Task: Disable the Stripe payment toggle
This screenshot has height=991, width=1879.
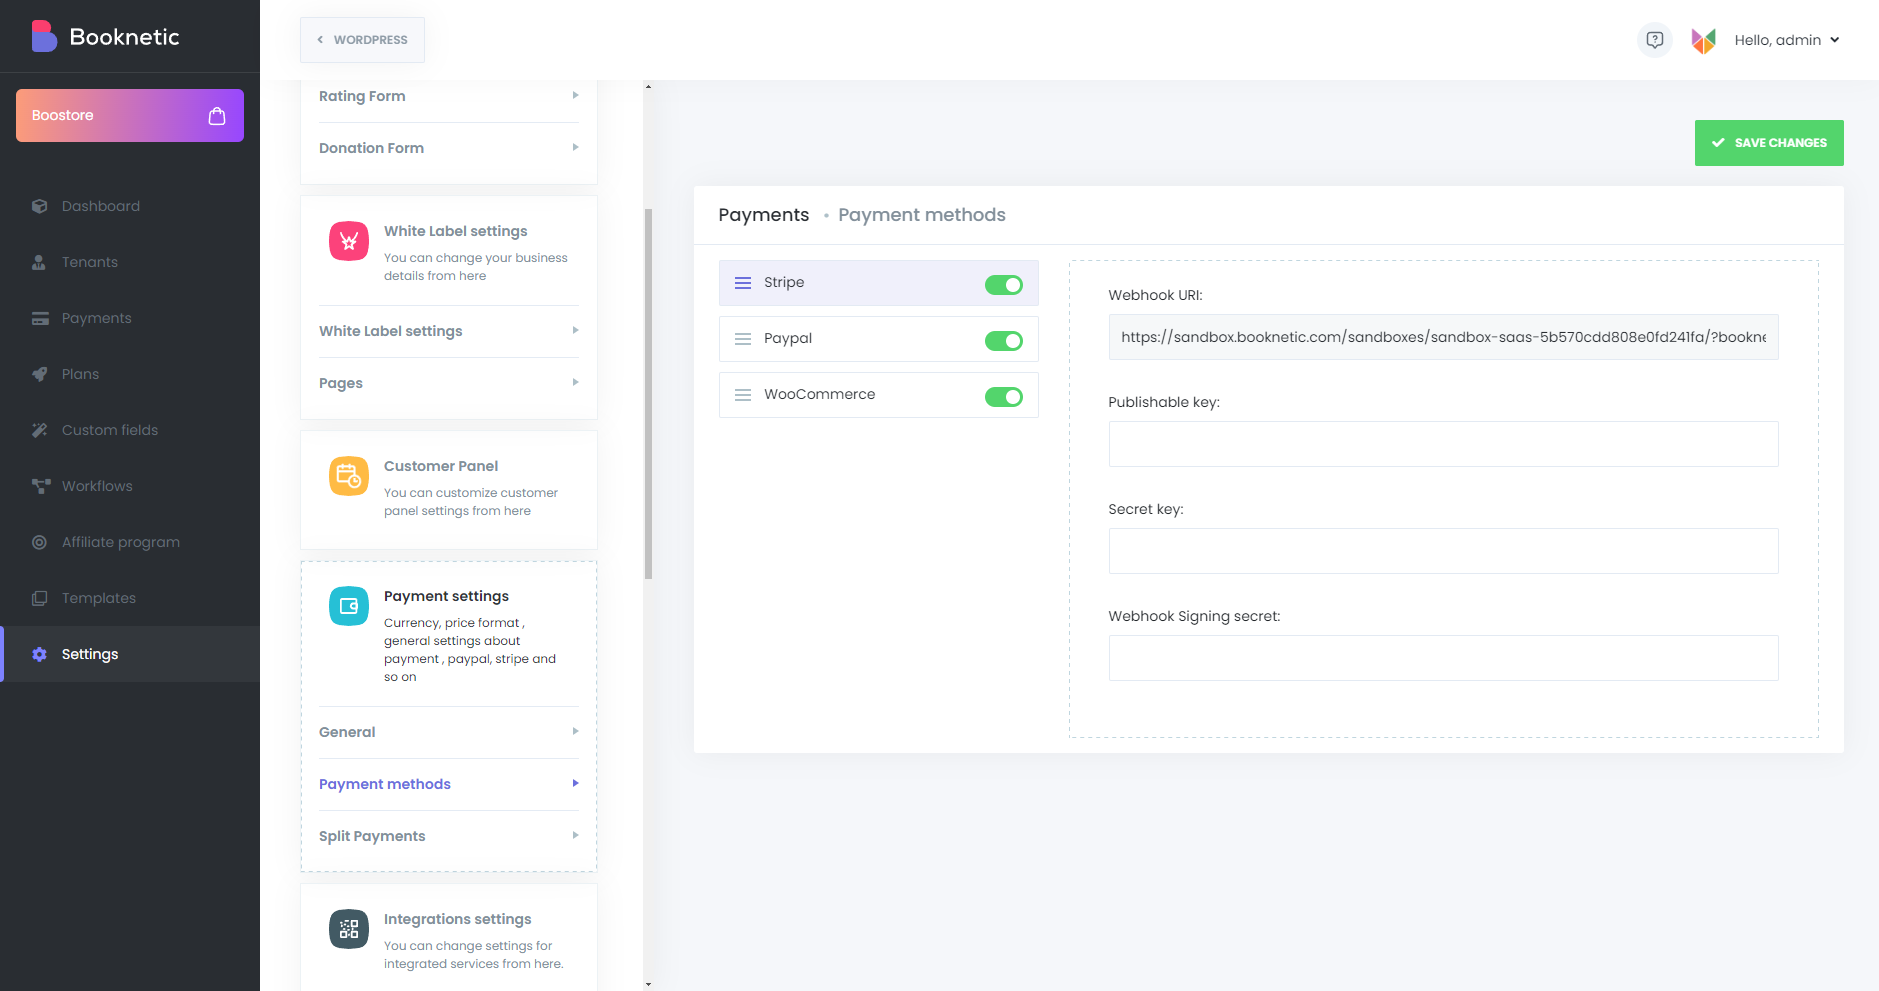Action: coord(1004,285)
